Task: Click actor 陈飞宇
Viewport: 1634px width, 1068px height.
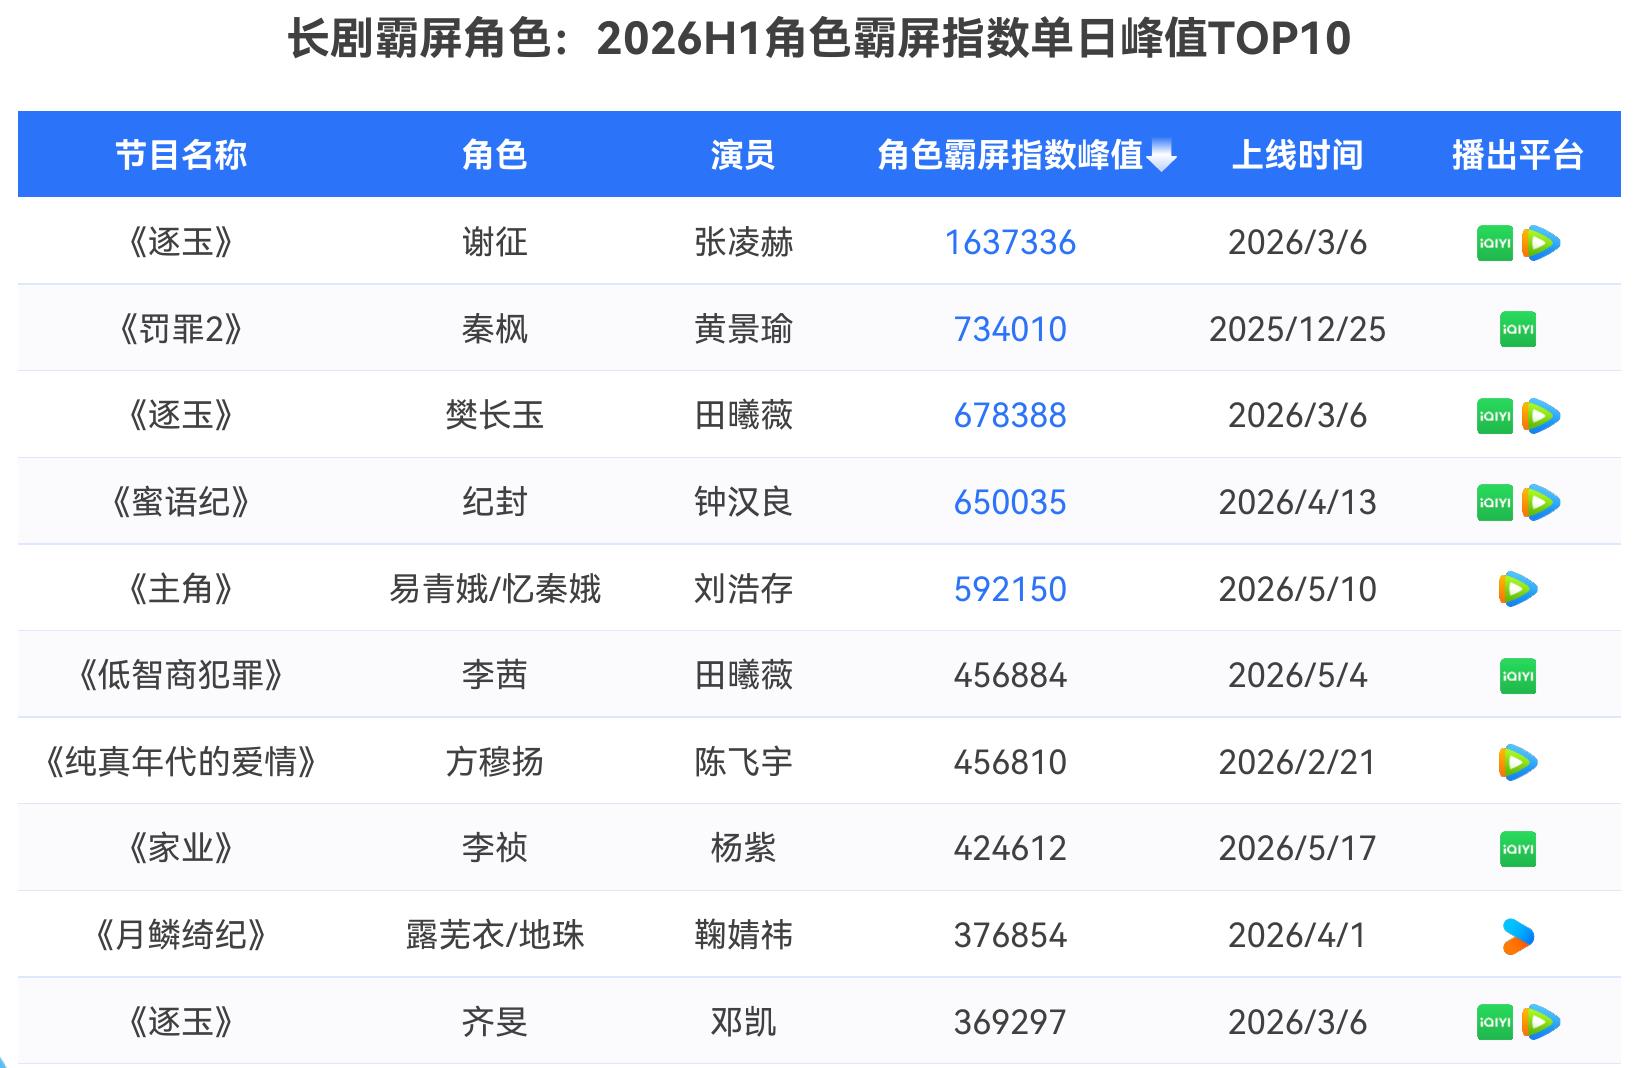Action: (x=743, y=763)
